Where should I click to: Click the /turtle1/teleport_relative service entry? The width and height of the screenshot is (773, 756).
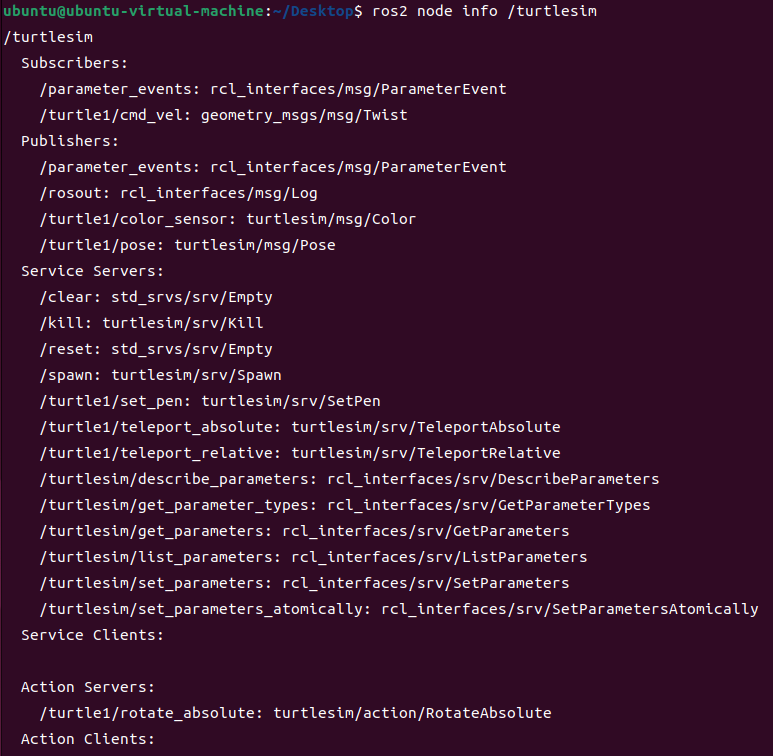point(300,453)
